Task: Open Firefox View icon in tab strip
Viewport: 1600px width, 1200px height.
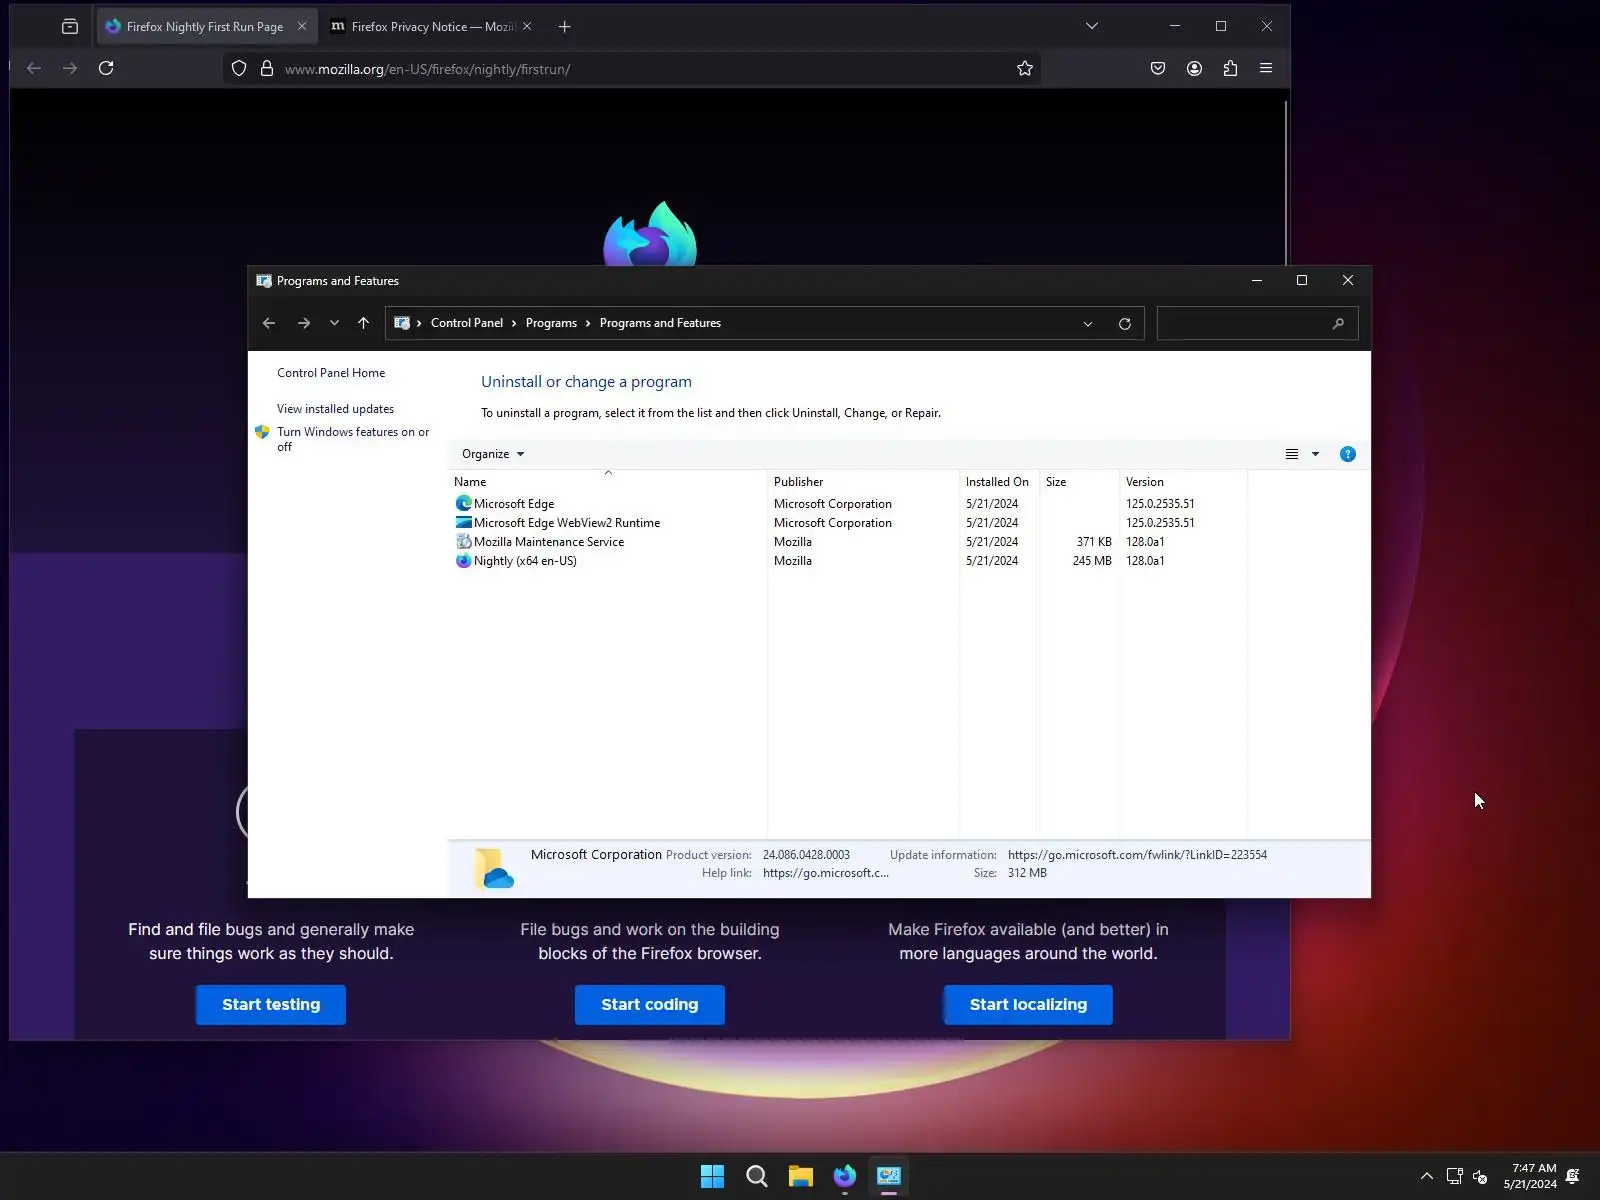Action: coord(70,27)
